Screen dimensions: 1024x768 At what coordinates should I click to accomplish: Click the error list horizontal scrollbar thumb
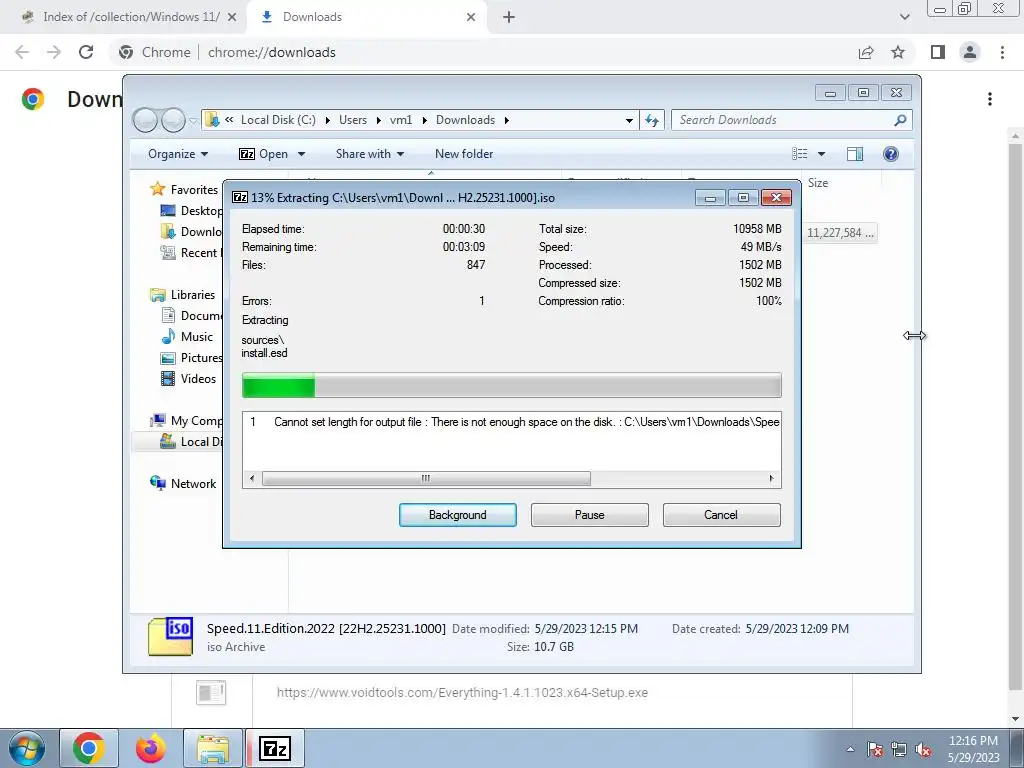pyautogui.click(x=426, y=479)
